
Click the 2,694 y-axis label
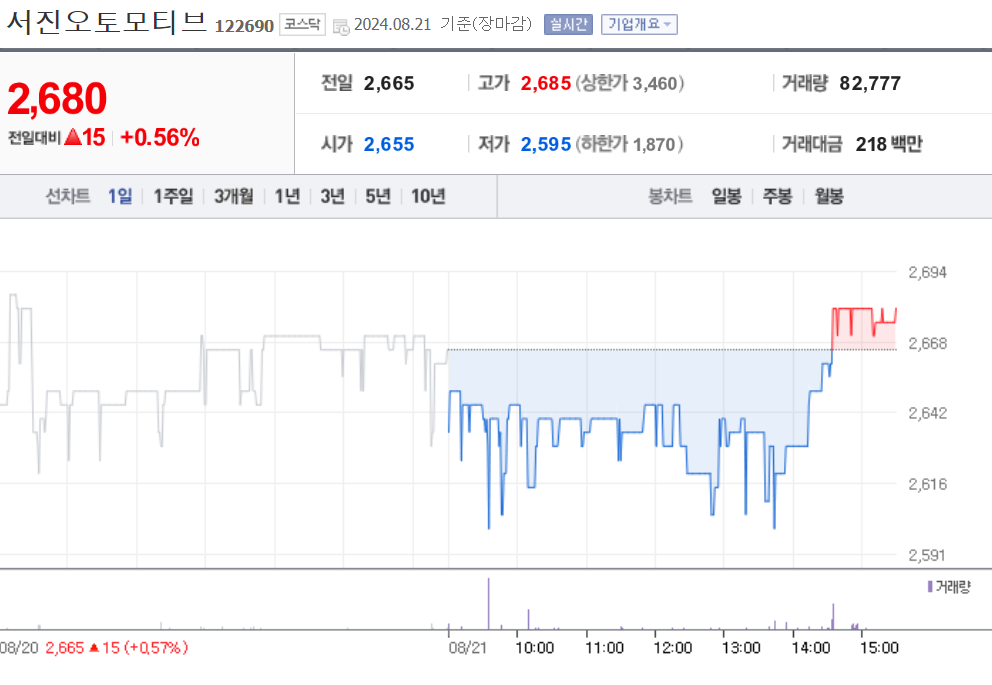(927, 273)
